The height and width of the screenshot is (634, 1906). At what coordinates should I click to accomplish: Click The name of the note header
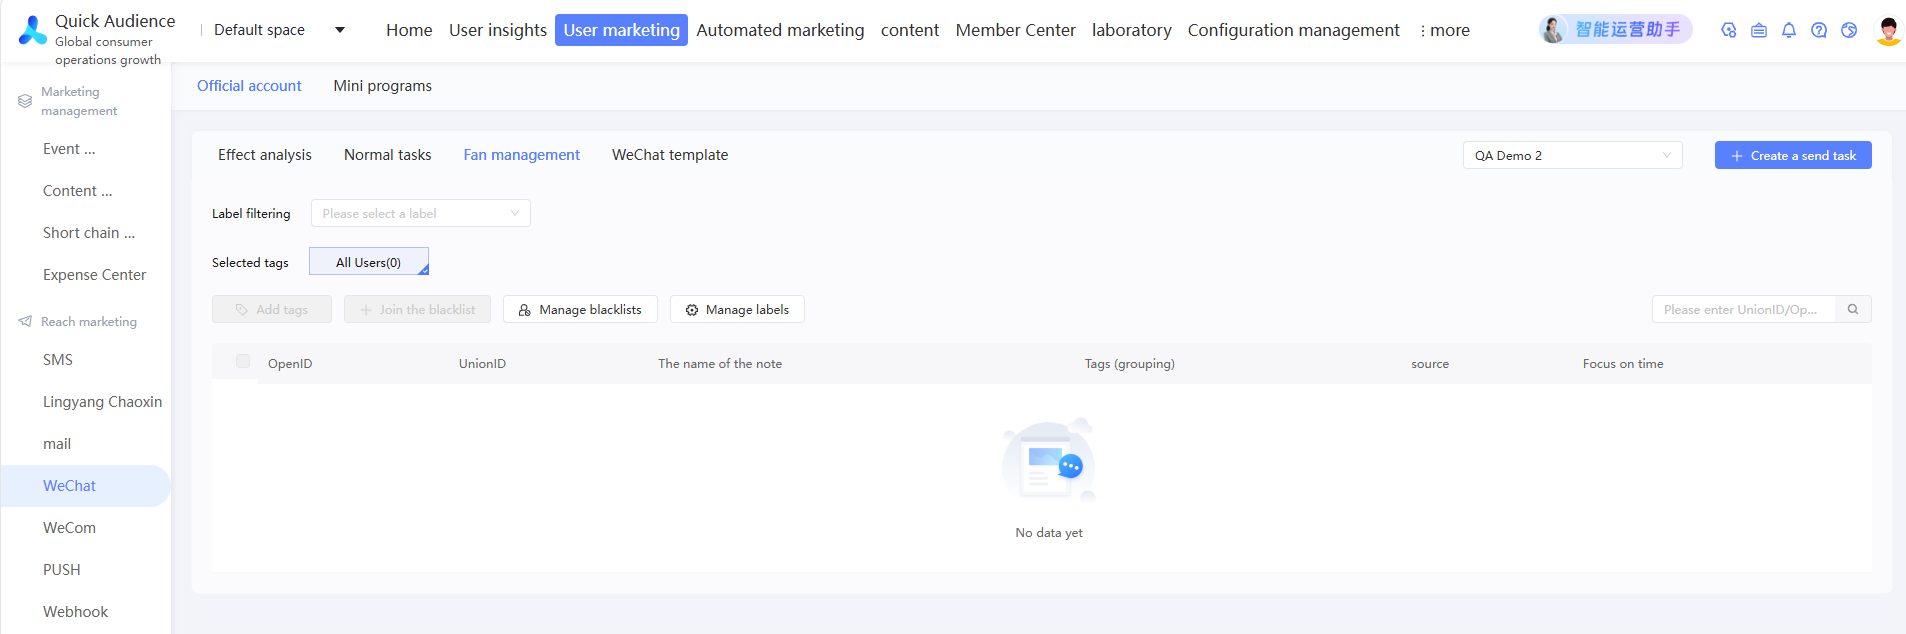720,364
